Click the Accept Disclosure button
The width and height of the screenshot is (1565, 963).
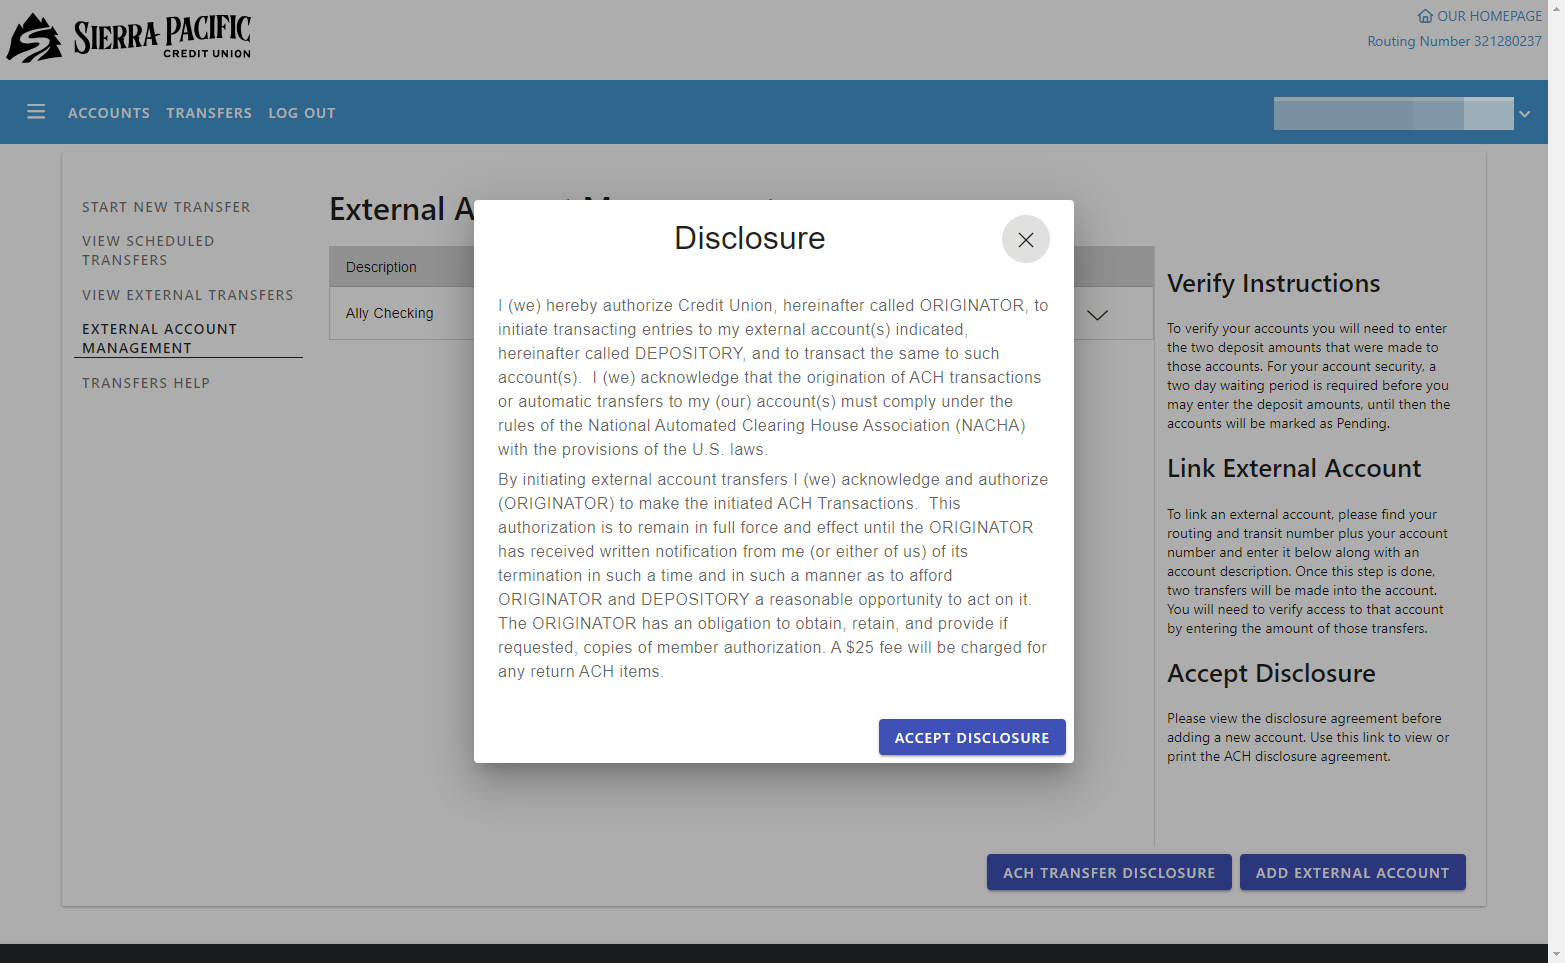click(972, 737)
